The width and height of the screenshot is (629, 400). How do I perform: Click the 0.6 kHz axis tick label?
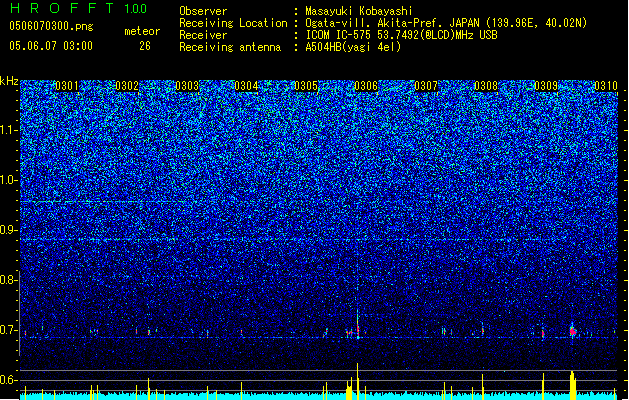tap(8, 380)
